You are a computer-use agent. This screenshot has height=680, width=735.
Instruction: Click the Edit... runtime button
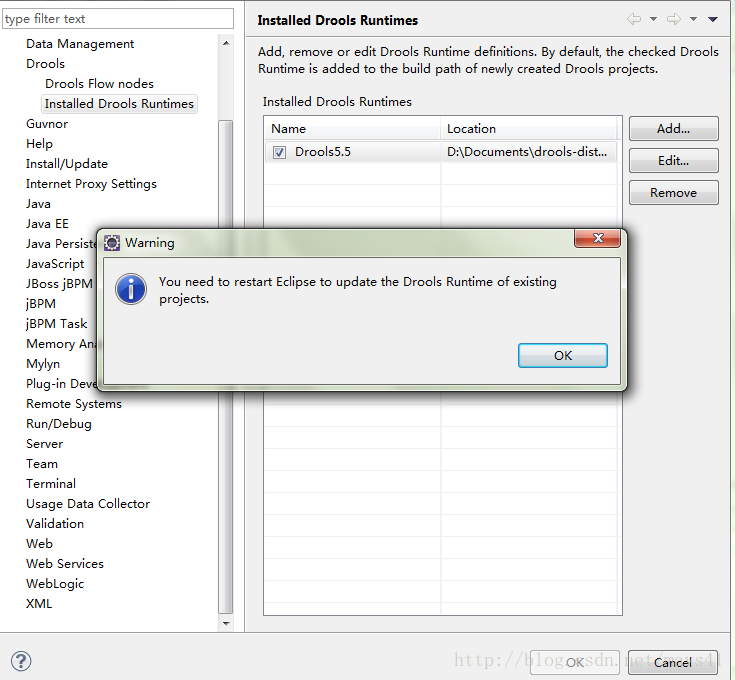point(674,161)
